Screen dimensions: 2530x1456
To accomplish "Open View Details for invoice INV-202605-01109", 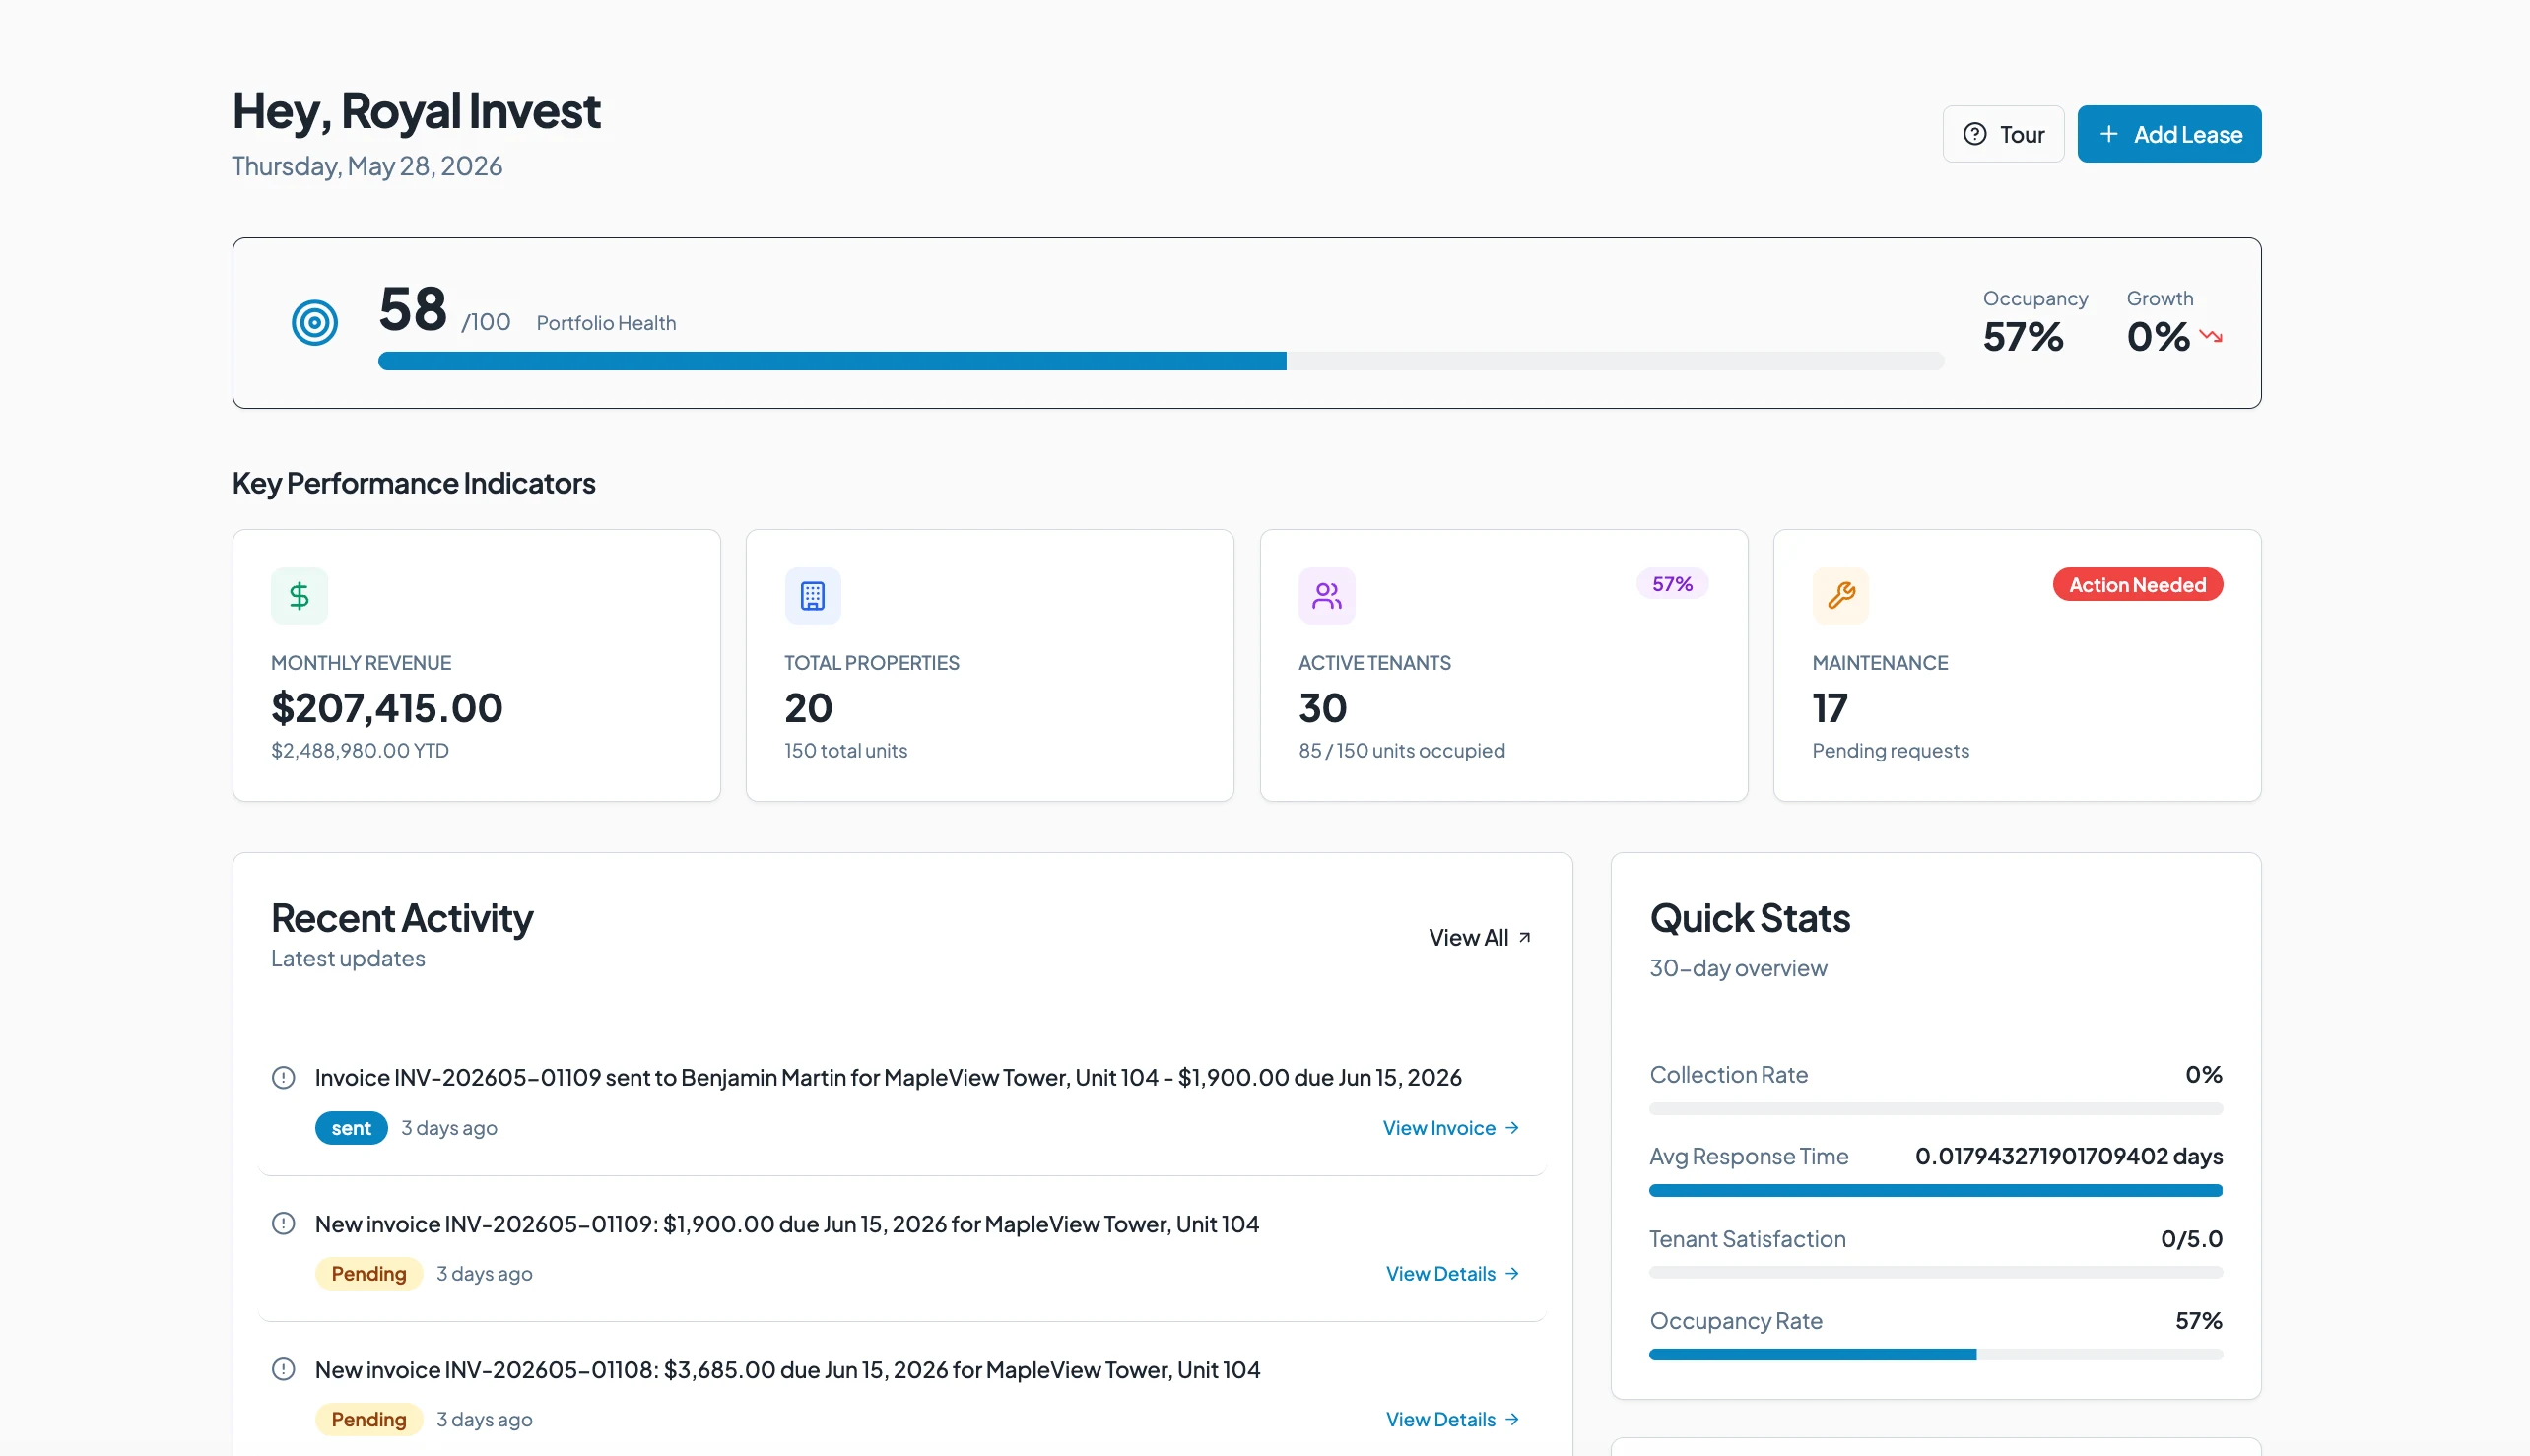I will pyautogui.click(x=1452, y=1273).
